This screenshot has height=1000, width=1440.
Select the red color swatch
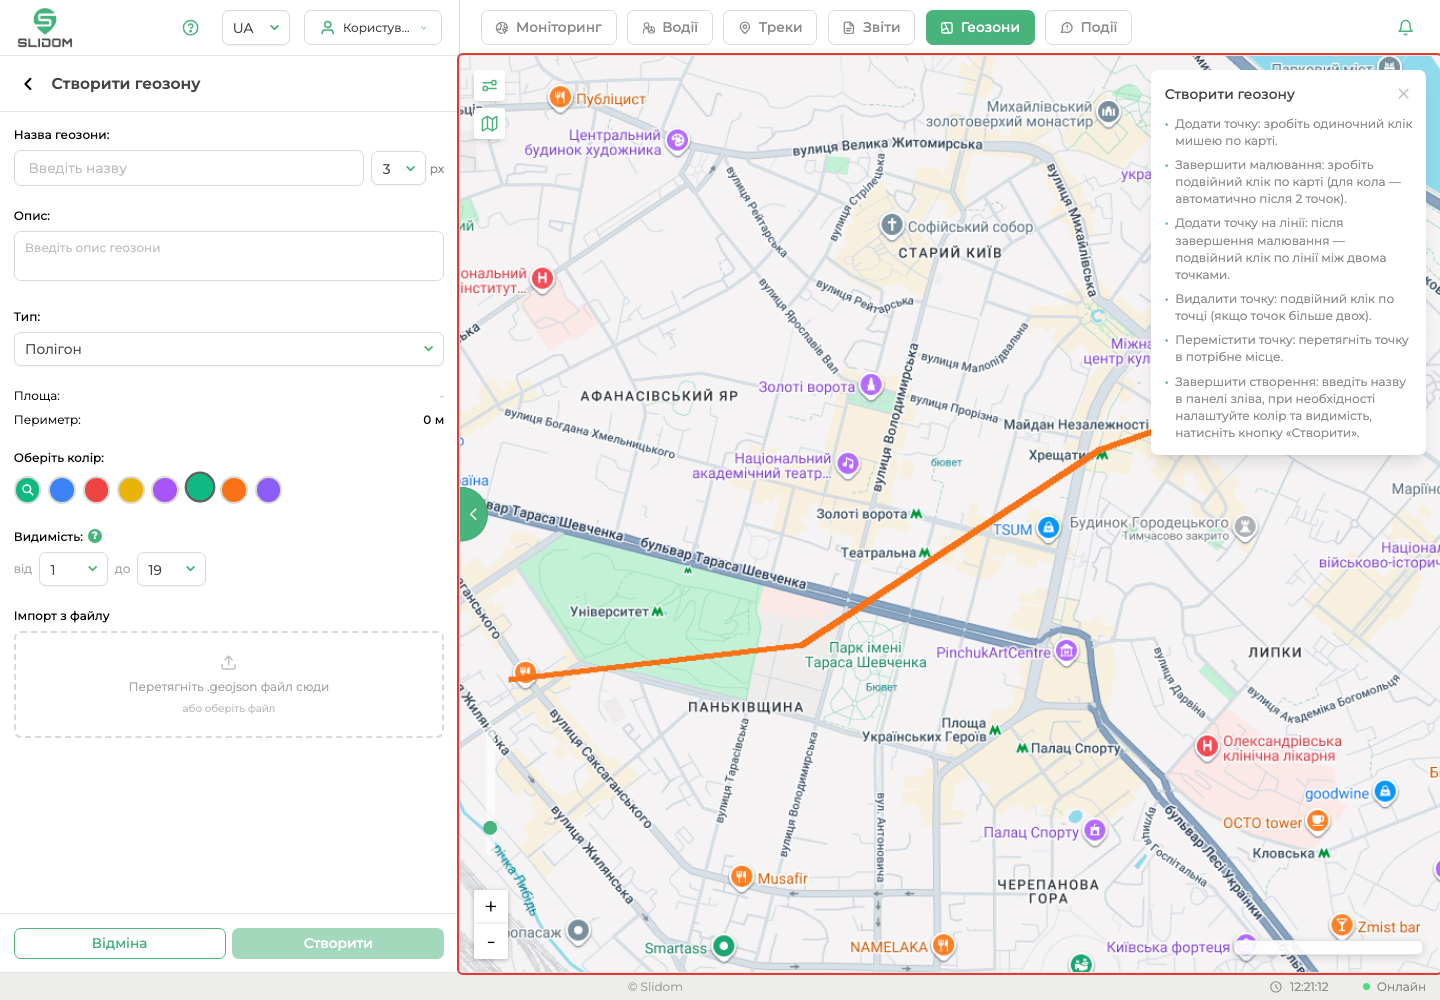pyautogui.click(x=97, y=490)
